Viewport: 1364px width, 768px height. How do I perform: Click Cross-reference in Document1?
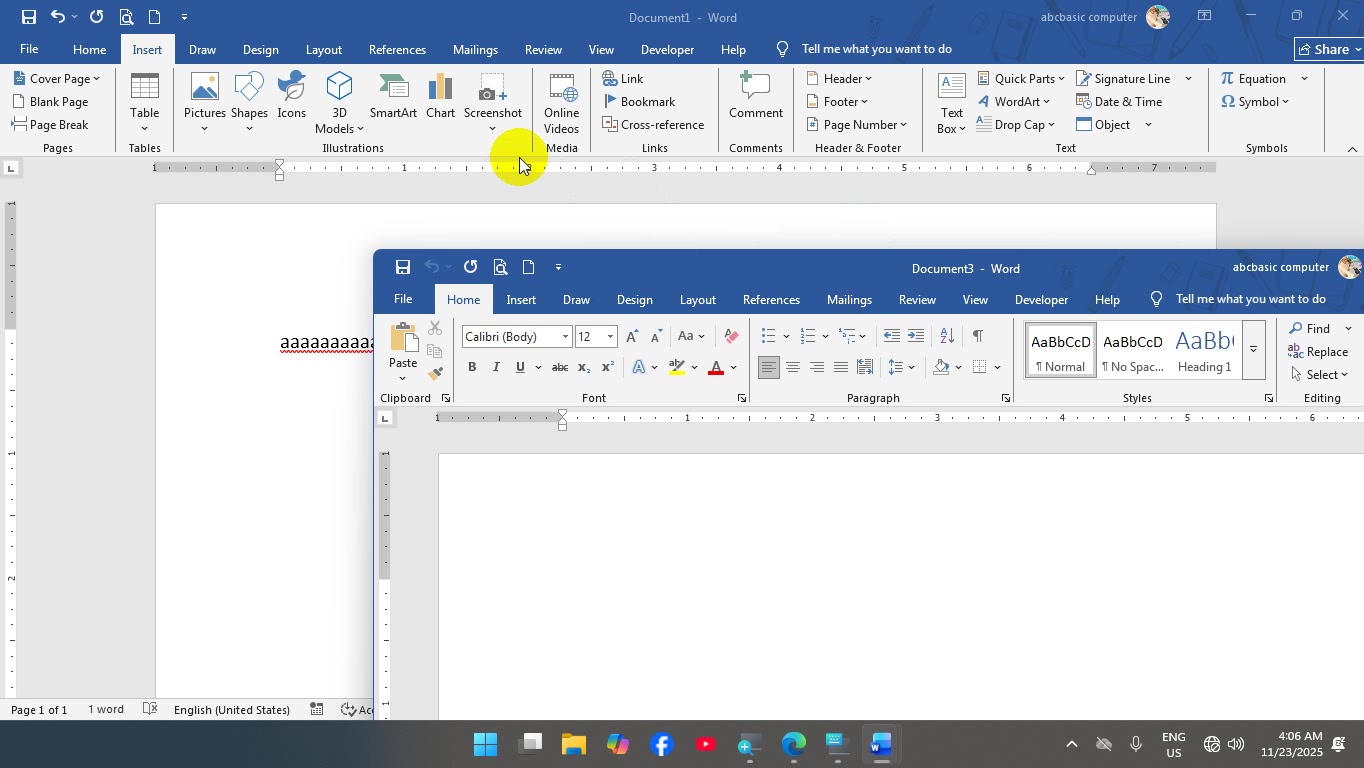click(653, 125)
